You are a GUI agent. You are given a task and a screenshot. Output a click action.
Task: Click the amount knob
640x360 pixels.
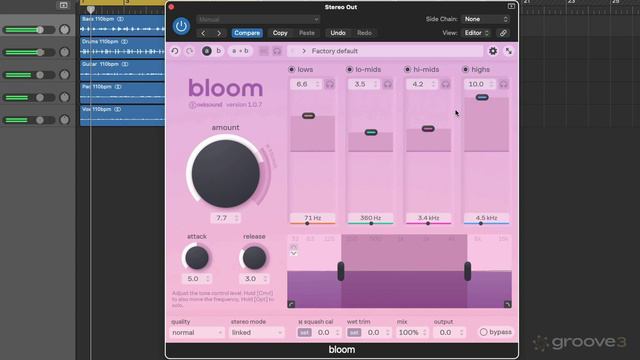tap(225, 173)
